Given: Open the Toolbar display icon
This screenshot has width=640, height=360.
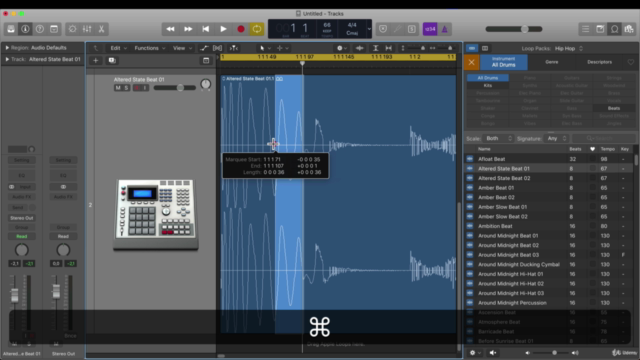Looking at the screenshot, I should click(54, 29).
